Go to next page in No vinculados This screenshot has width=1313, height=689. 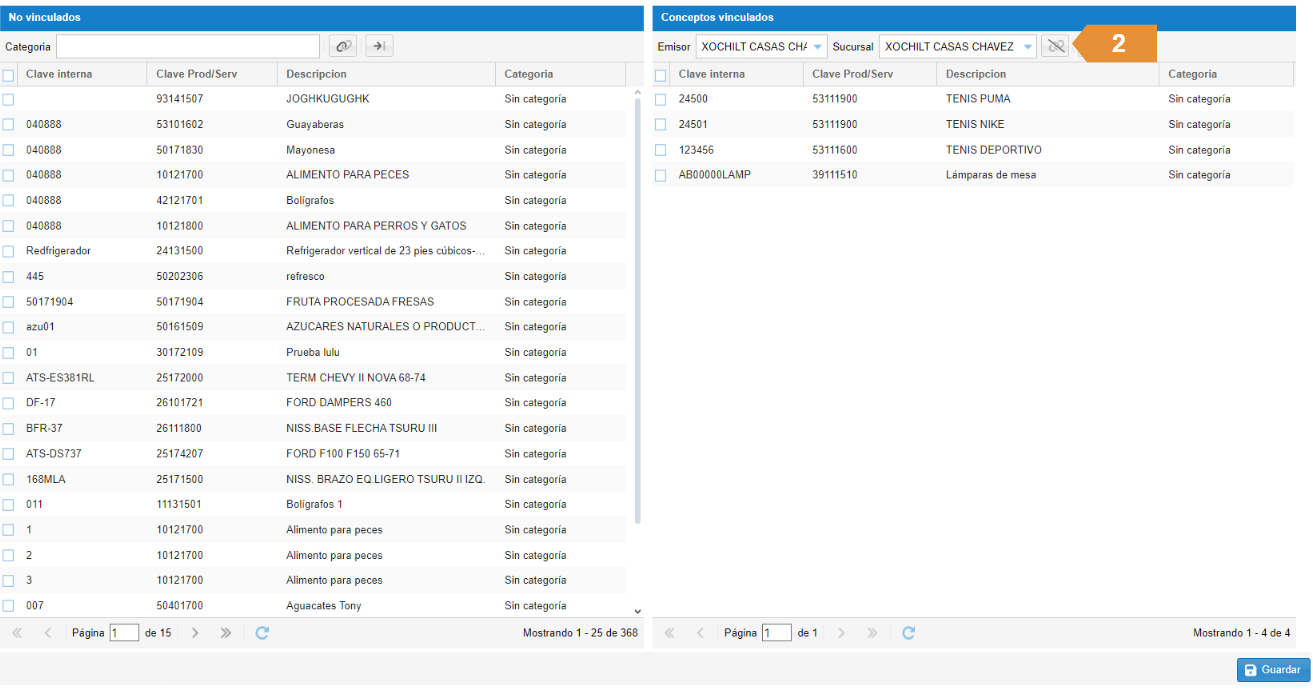pos(195,633)
